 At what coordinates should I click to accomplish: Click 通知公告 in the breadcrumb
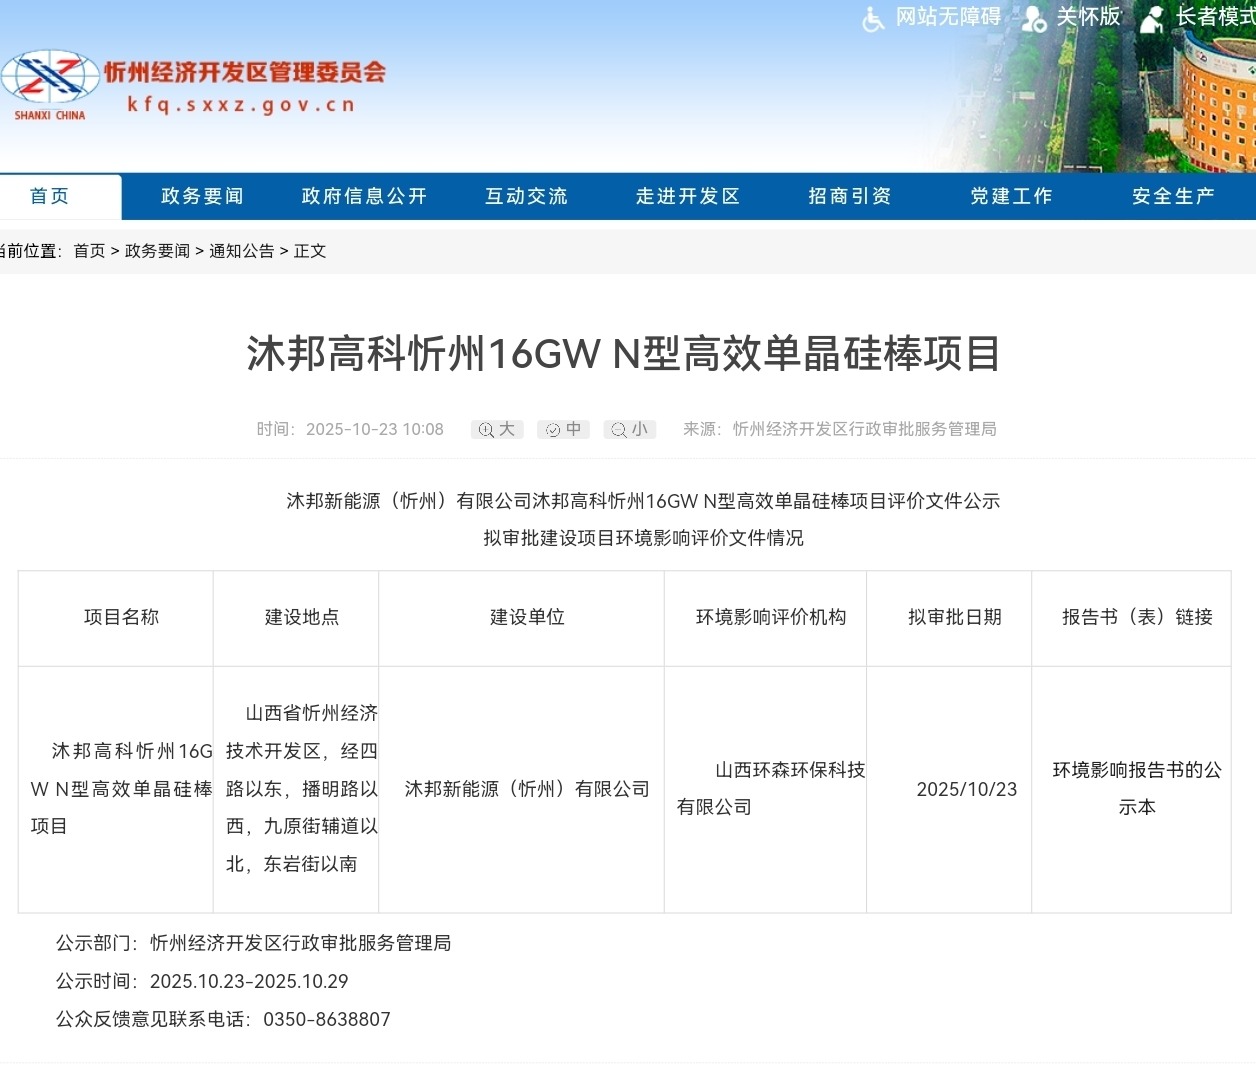coord(241,251)
